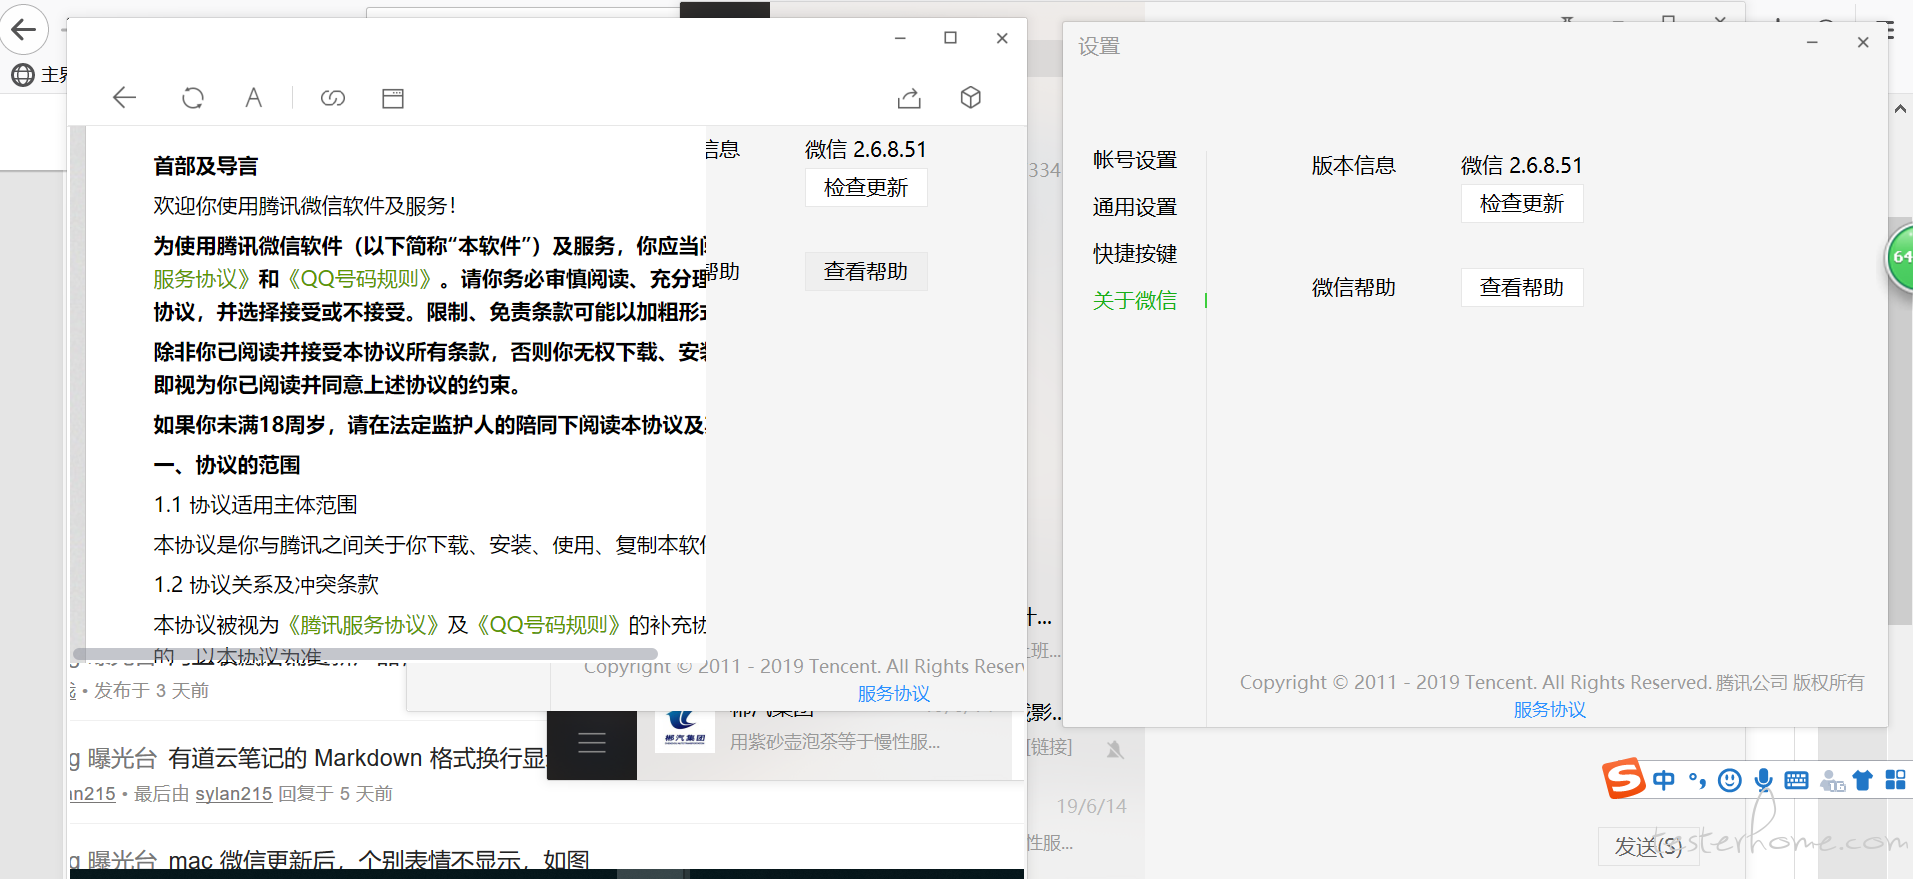Viewport: 1913px width, 879px height.
Task: Click muted bell icon beside [链接]
Action: click(1114, 749)
